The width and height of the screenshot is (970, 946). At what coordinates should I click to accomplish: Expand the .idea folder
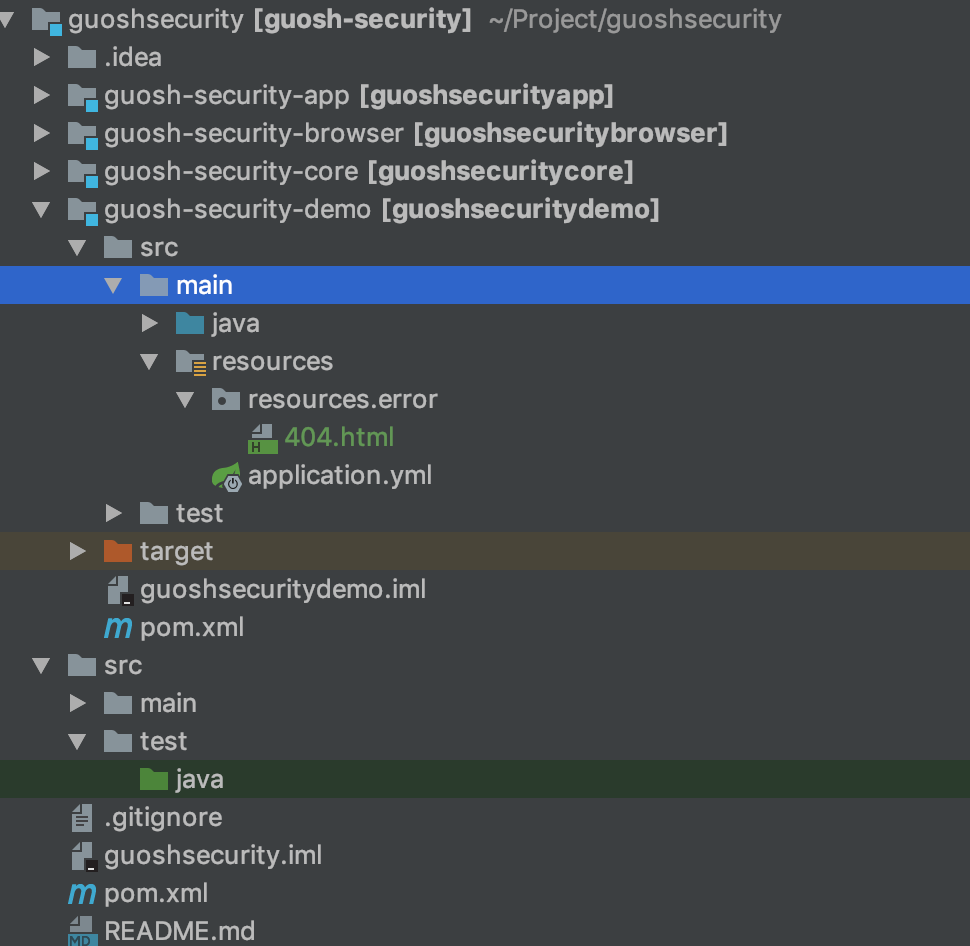(x=42, y=57)
